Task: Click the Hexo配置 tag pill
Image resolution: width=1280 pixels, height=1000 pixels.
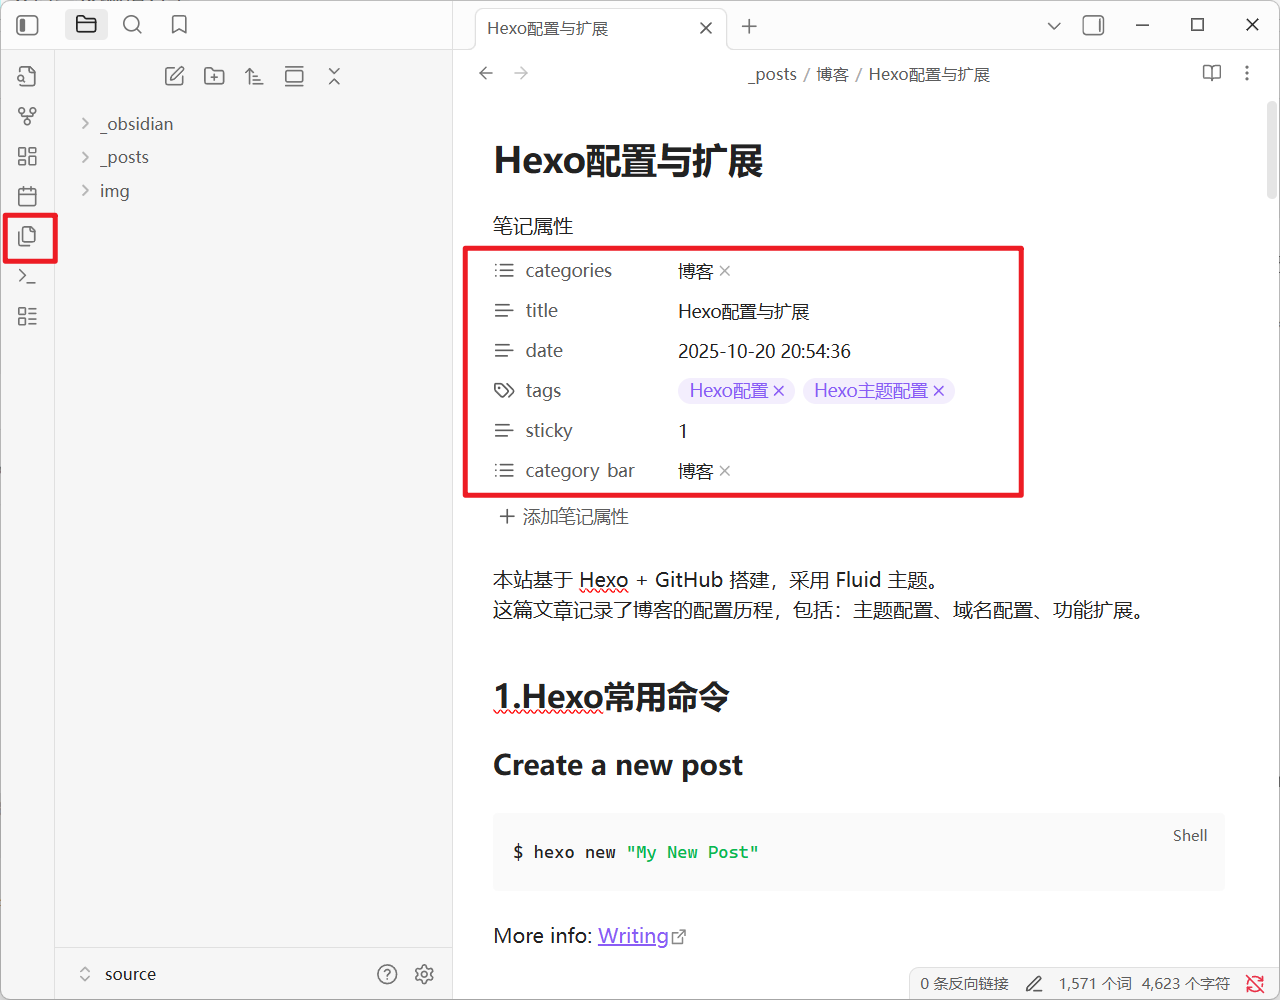Action: [729, 391]
